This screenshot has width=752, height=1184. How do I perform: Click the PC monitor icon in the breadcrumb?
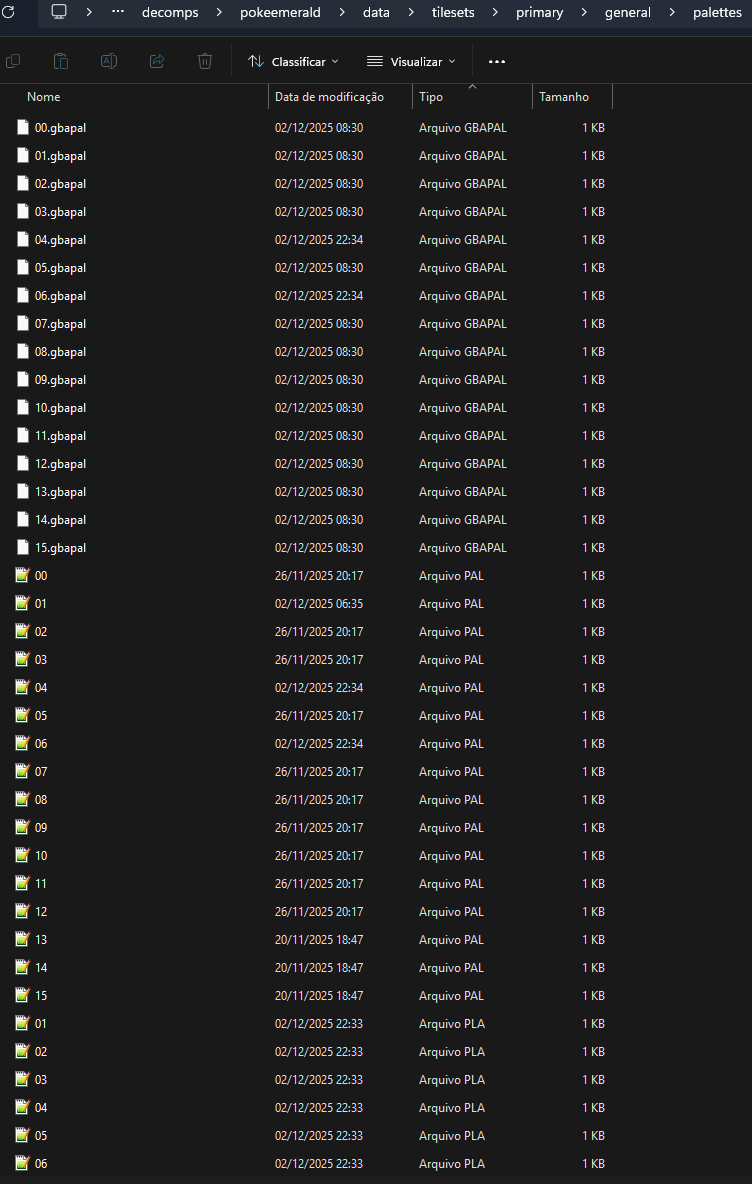coord(59,12)
